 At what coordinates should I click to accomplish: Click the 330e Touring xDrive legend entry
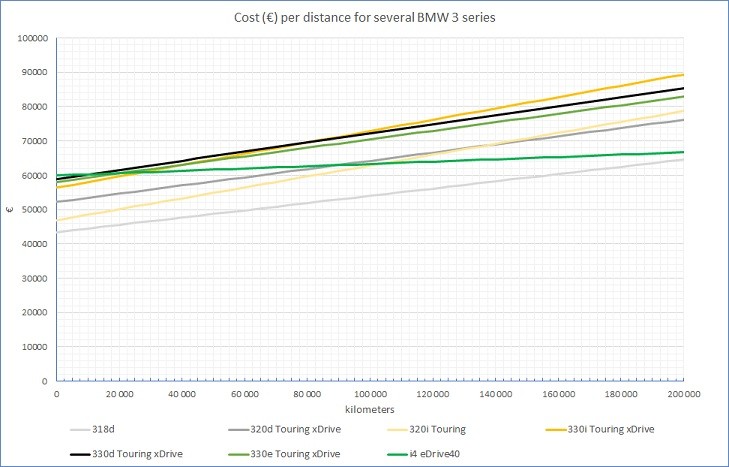coord(285,454)
